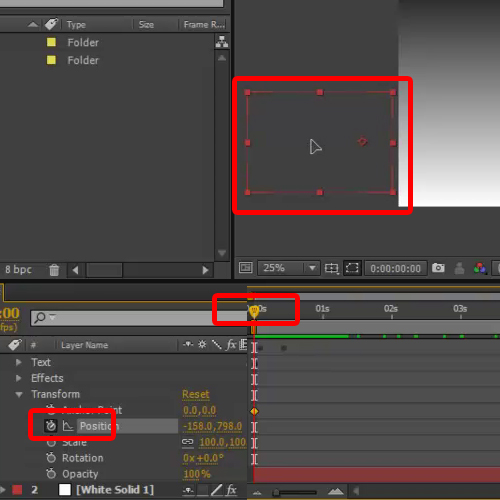Screen dimensions: 500x500
Task: Take a snapshot with the camera icon
Action: [x=438, y=268]
